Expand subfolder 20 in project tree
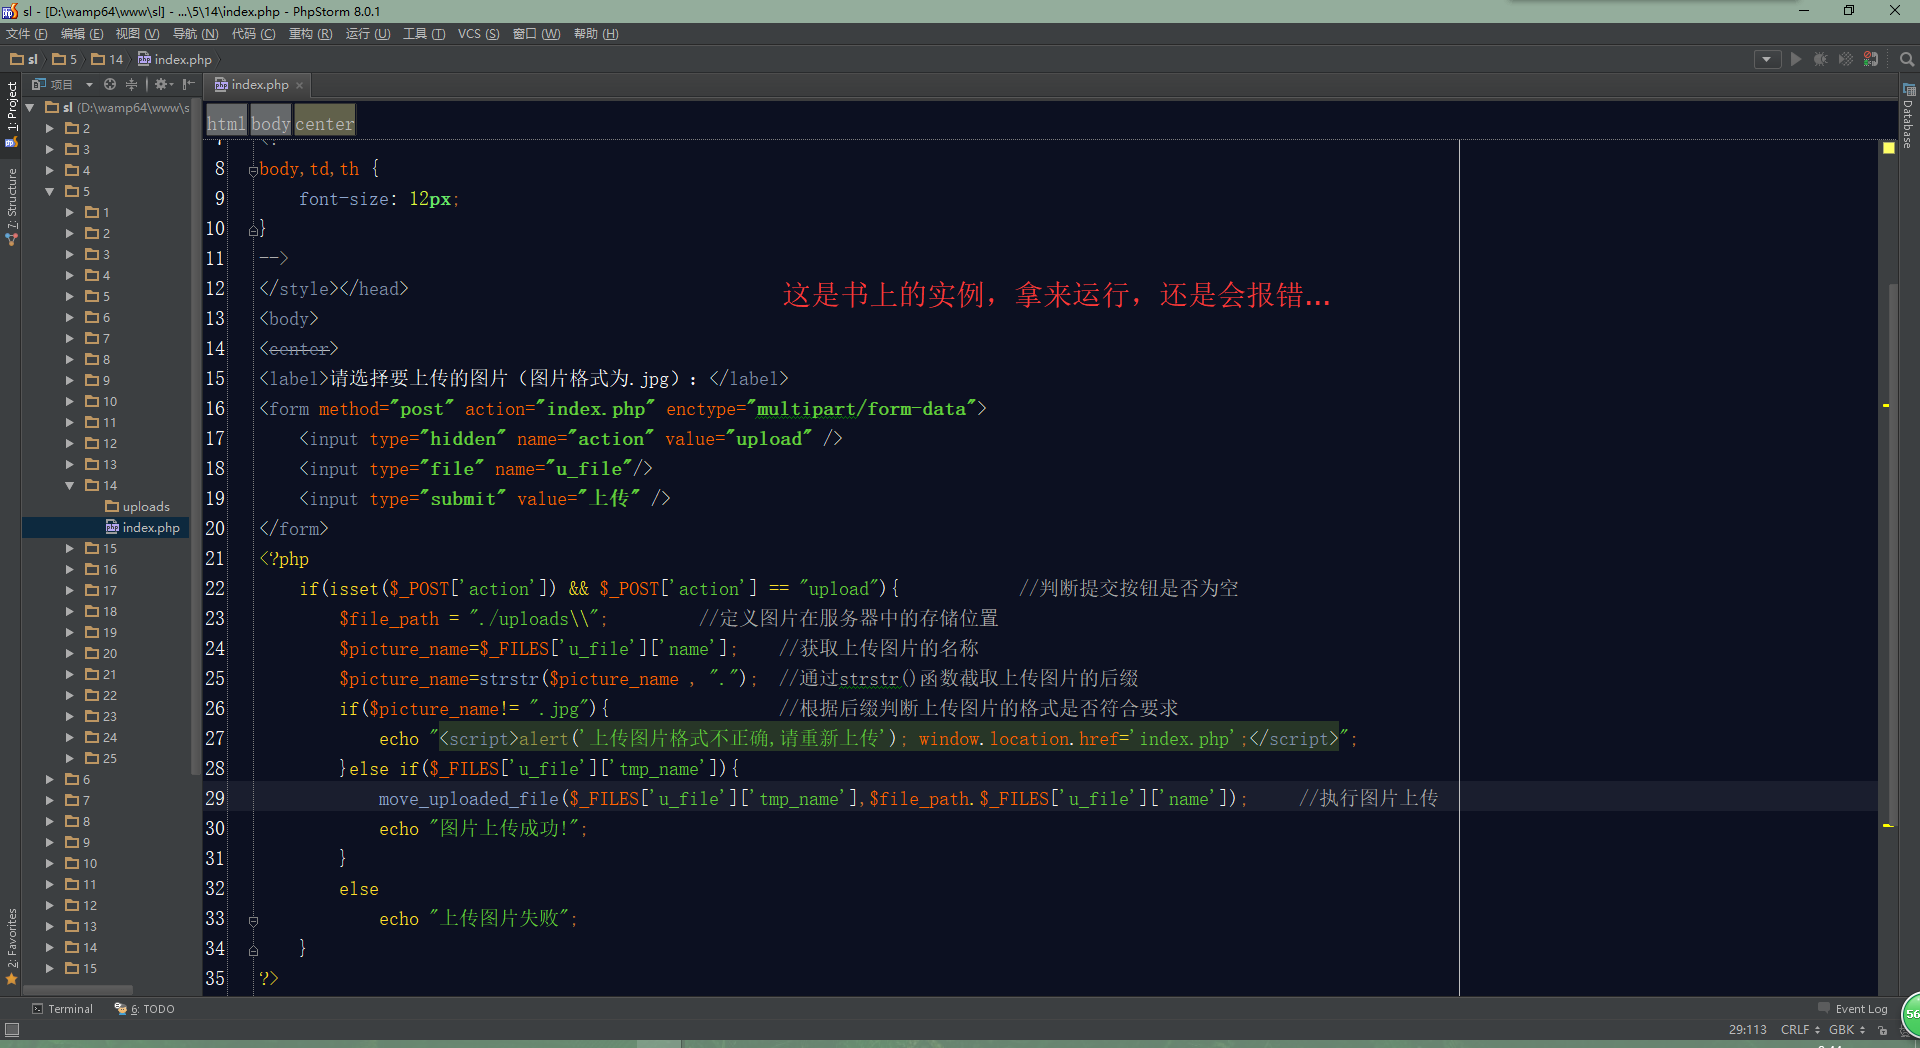This screenshot has height=1048, width=1920. (69, 653)
